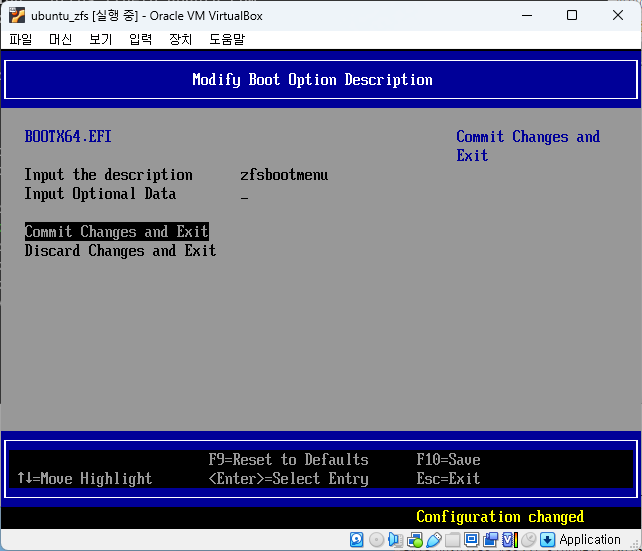
Task: Click the mouse integration status icon
Action: (528, 540)
